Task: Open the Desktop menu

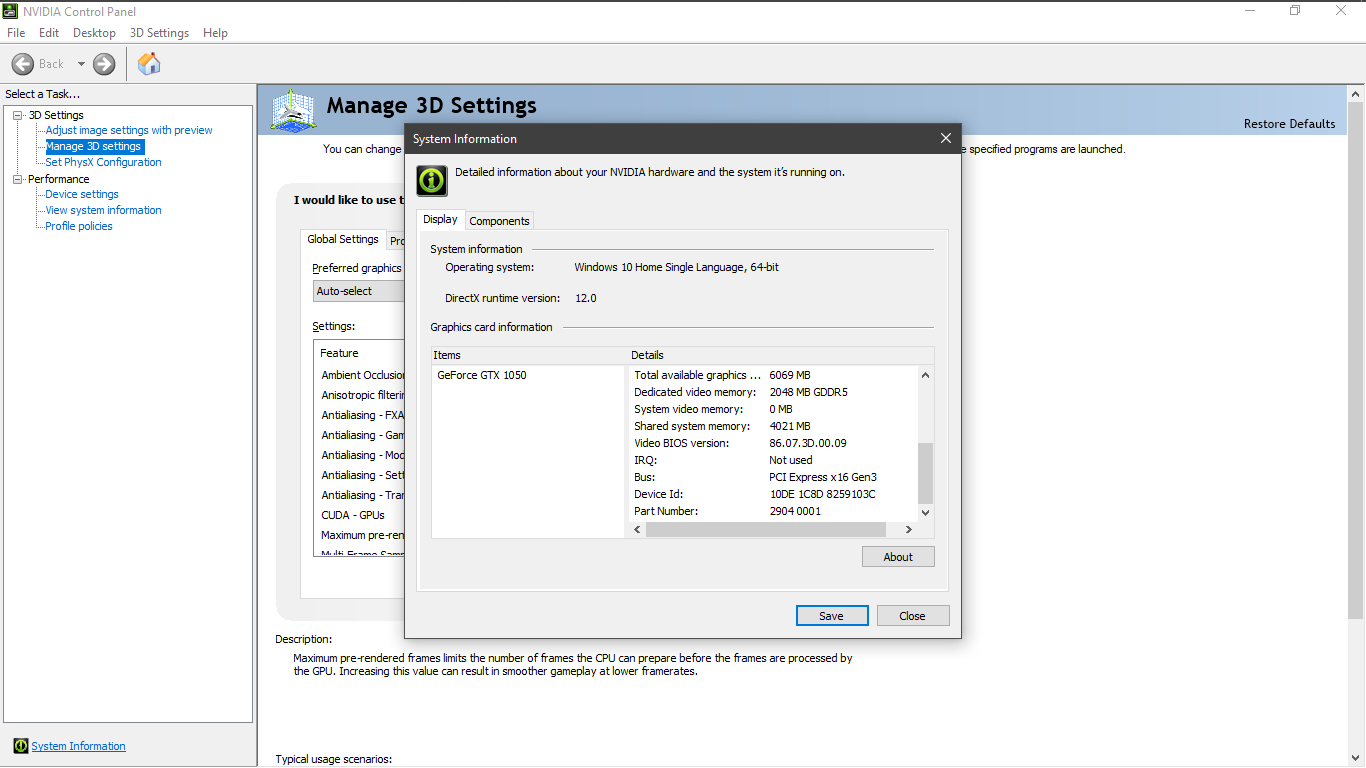Action: (x=95, y=33)
